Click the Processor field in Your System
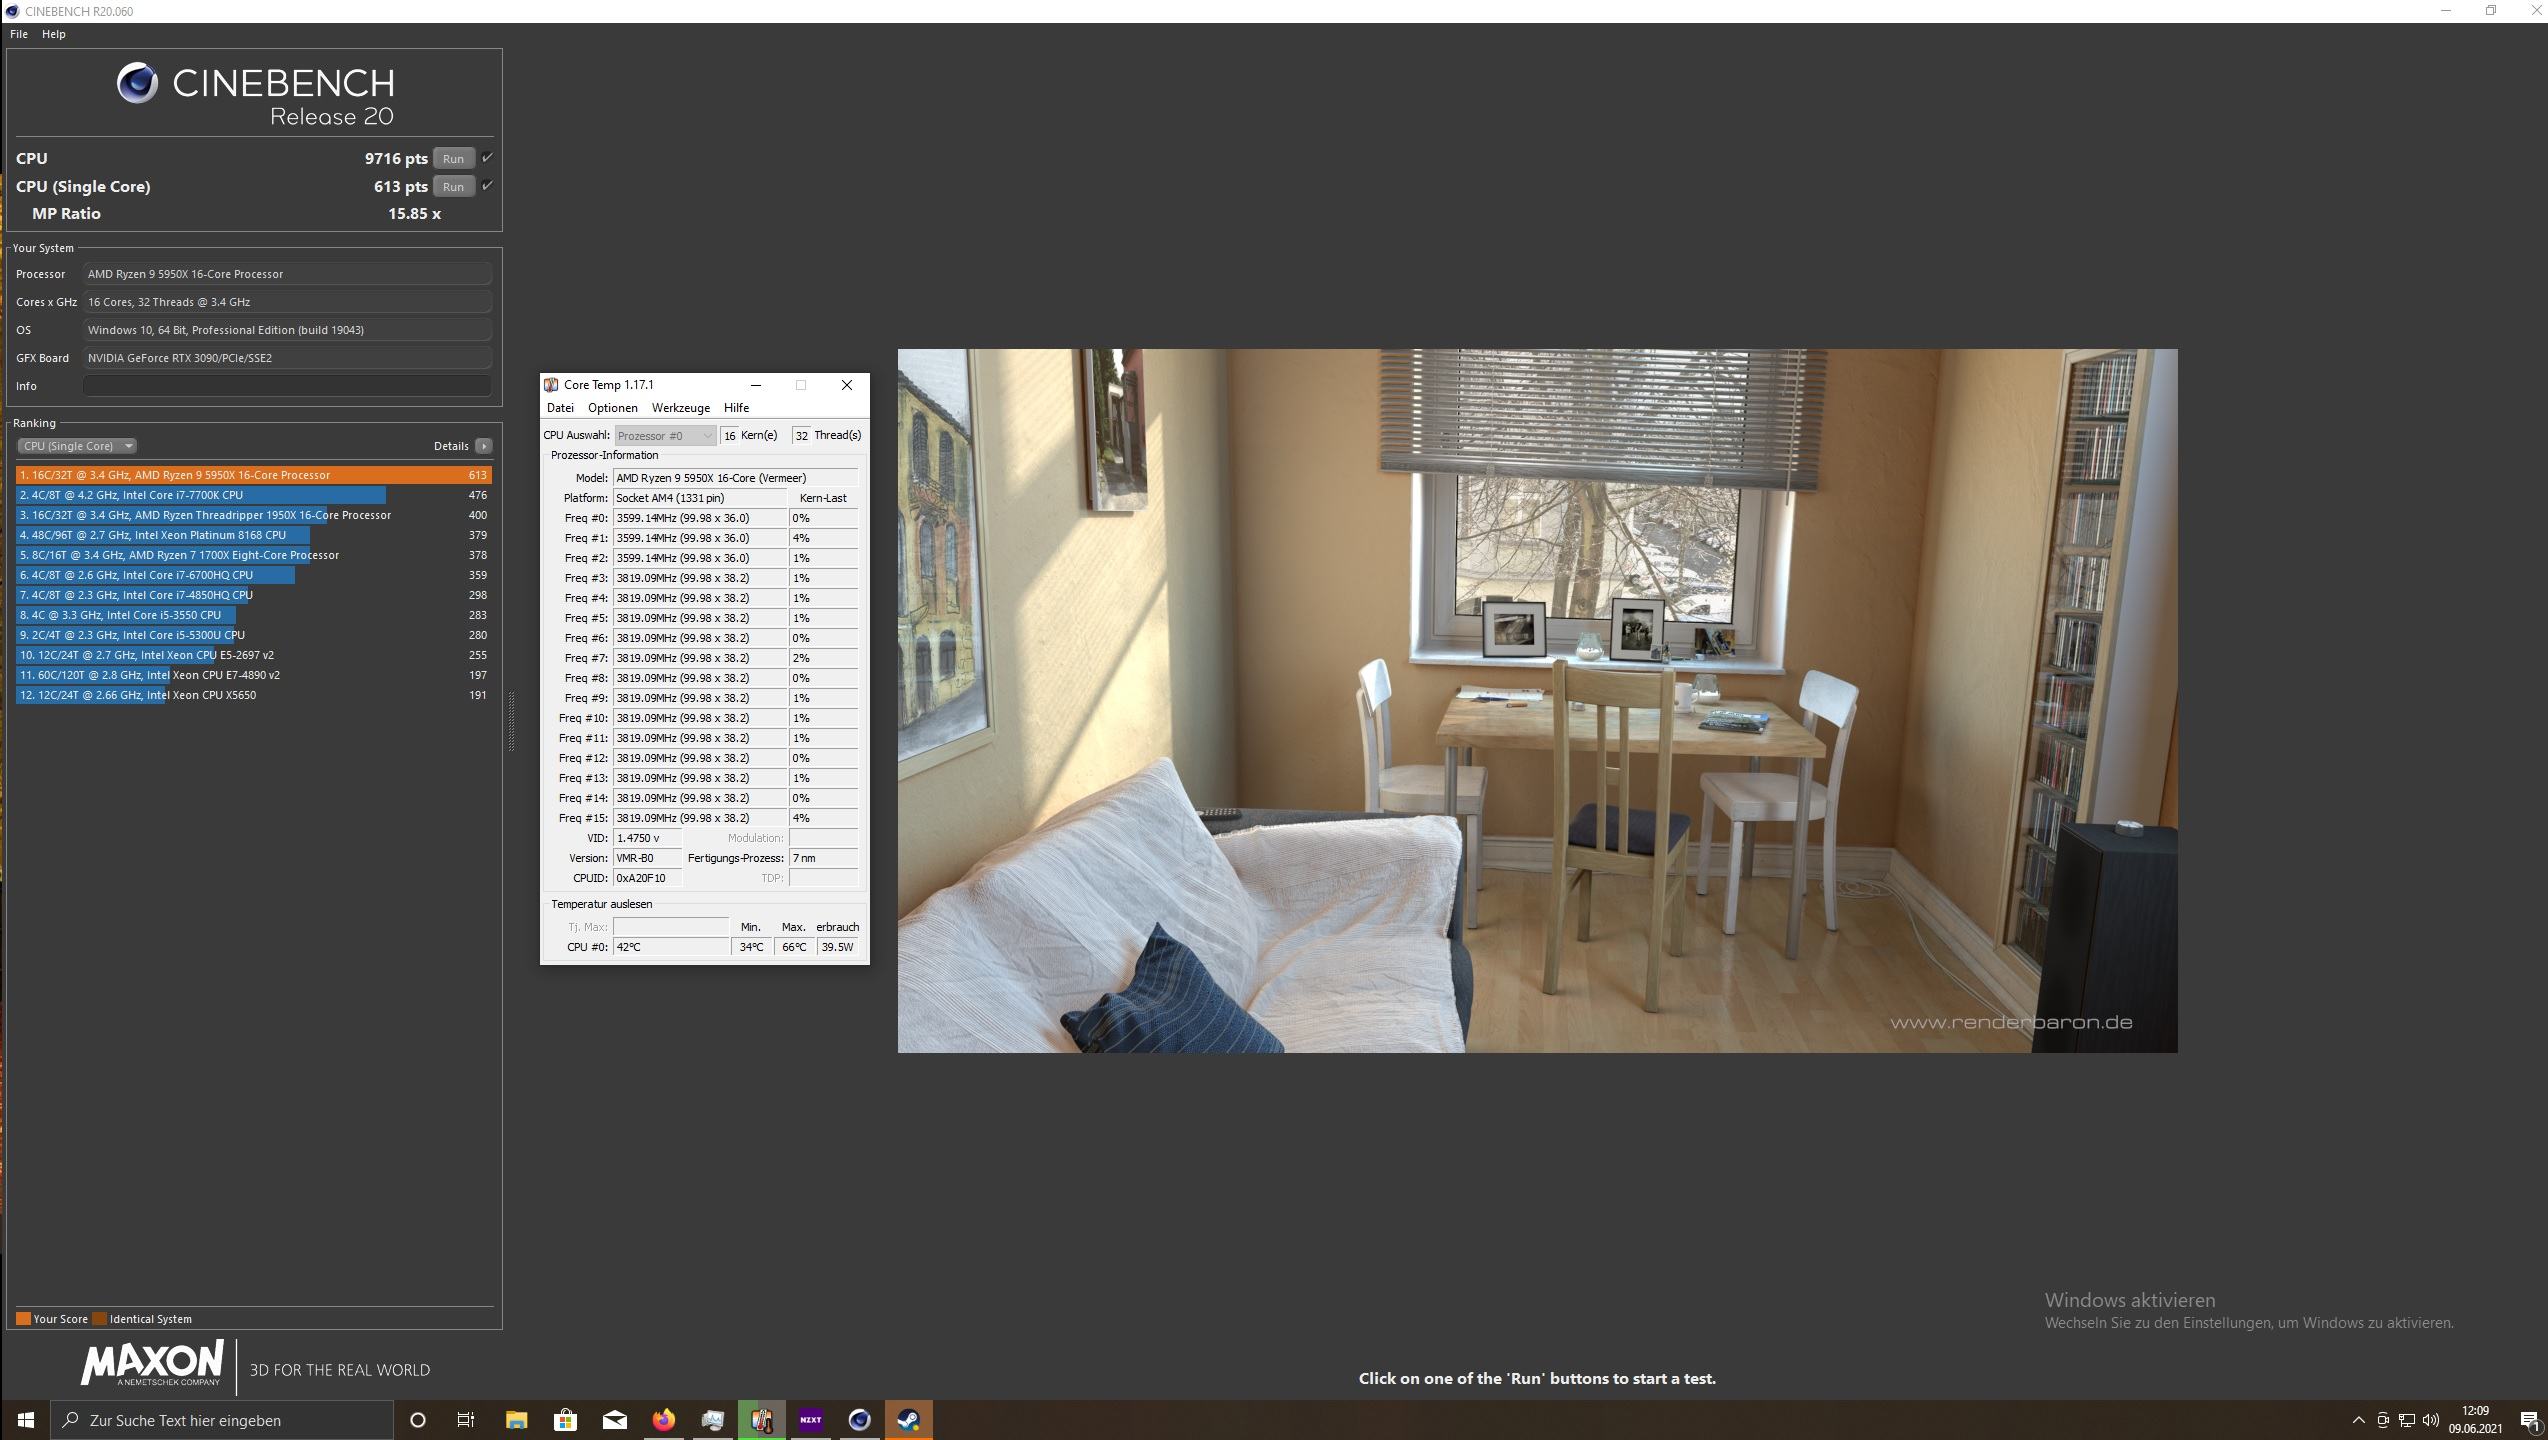Screen dimensions: 2548x1440 pos(287,274)
